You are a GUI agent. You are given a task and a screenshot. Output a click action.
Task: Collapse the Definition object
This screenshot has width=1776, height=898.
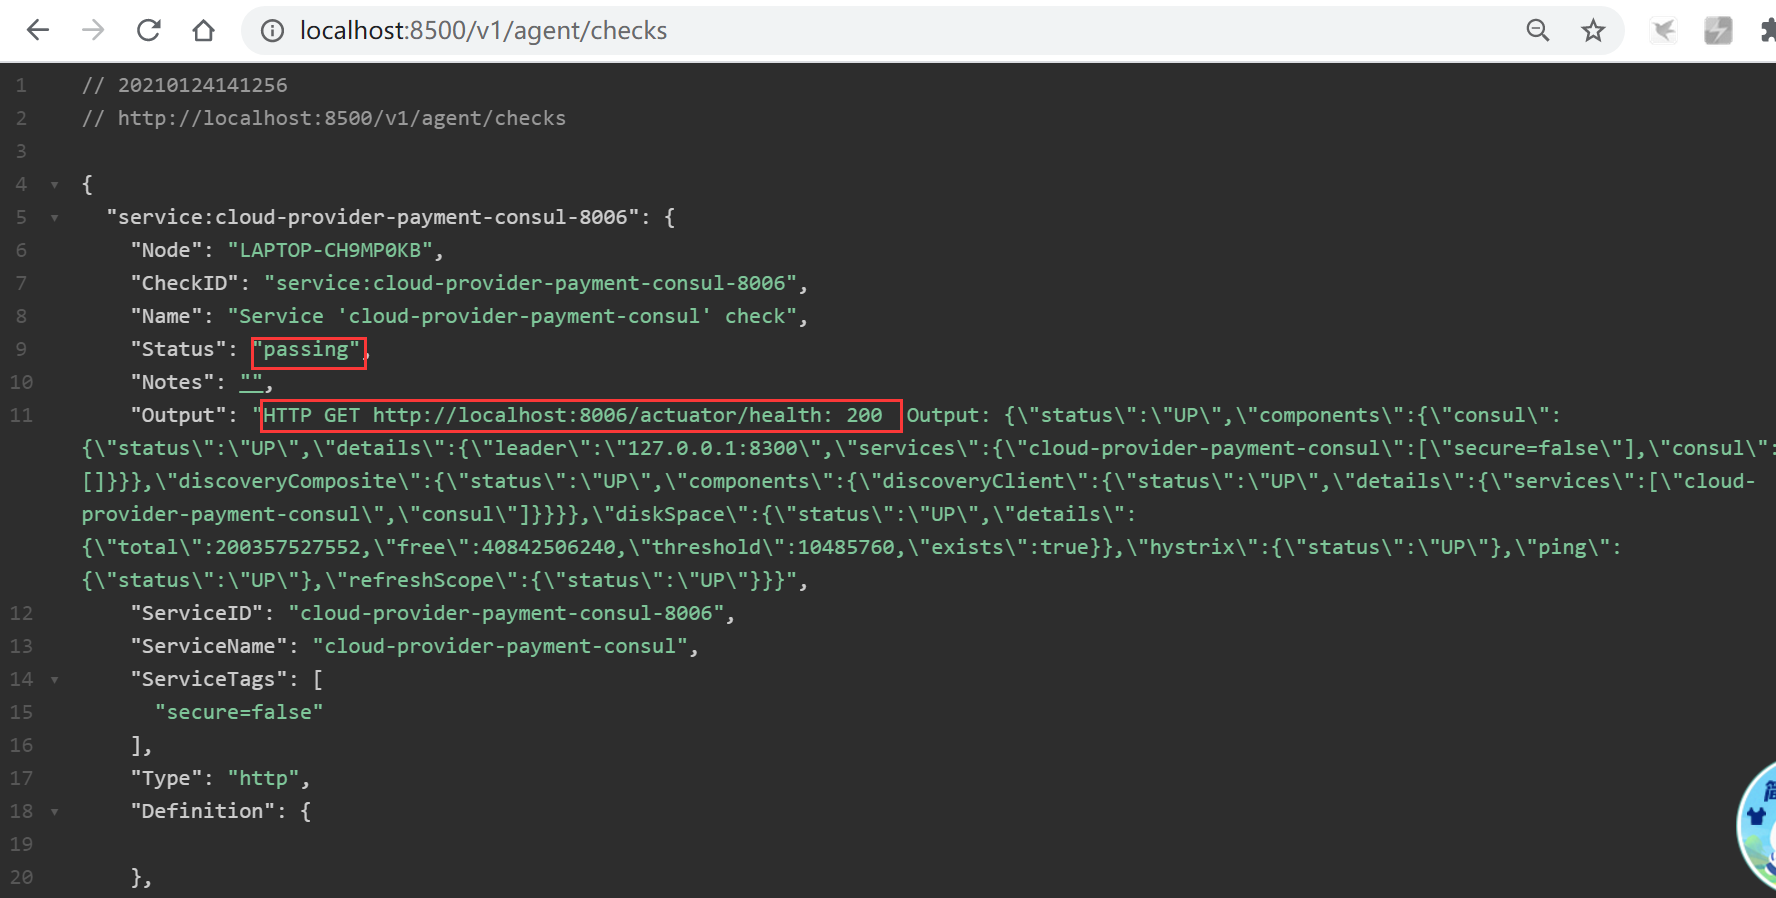point(55,812)
